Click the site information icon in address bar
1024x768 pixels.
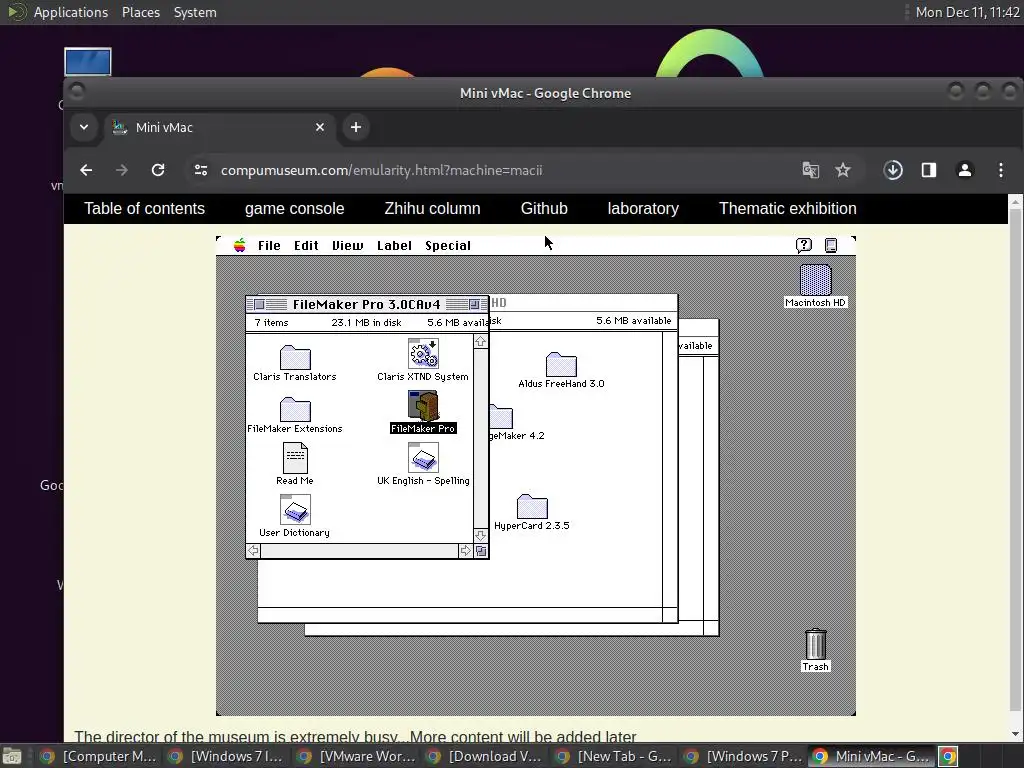201,170
